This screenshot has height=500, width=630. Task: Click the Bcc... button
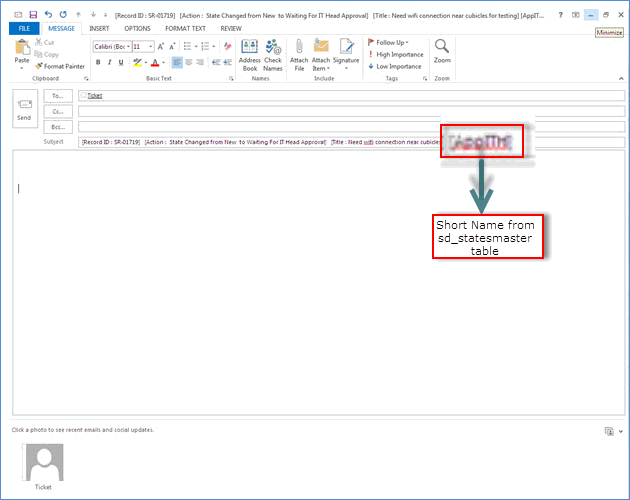(59, 126)
